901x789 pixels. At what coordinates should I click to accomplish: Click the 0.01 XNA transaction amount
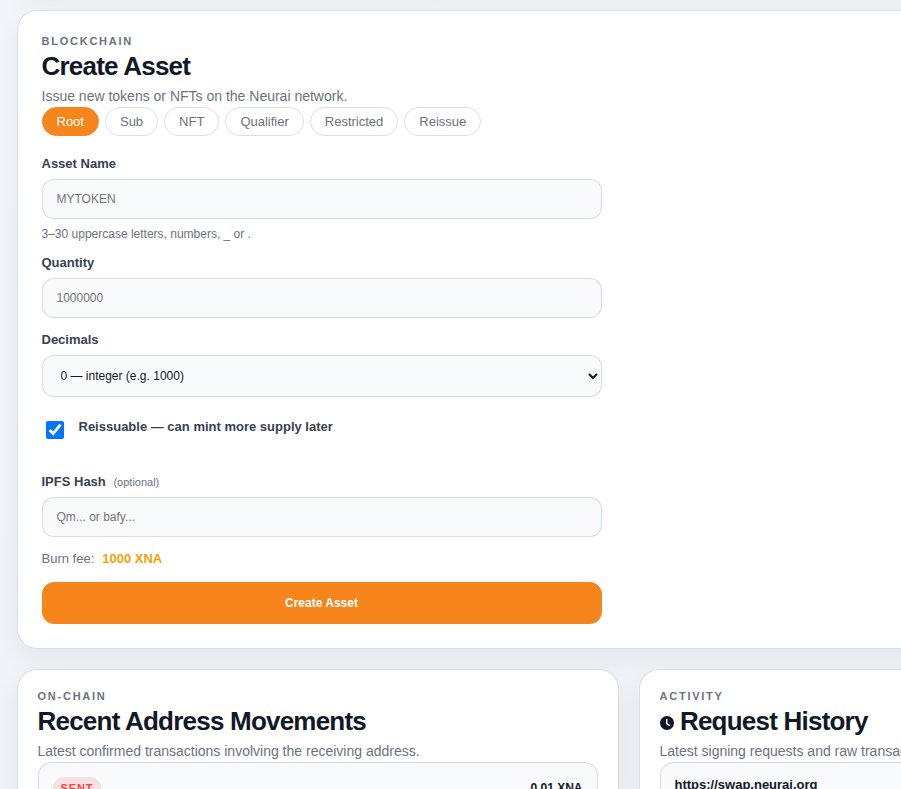click(x=555, y=785)
